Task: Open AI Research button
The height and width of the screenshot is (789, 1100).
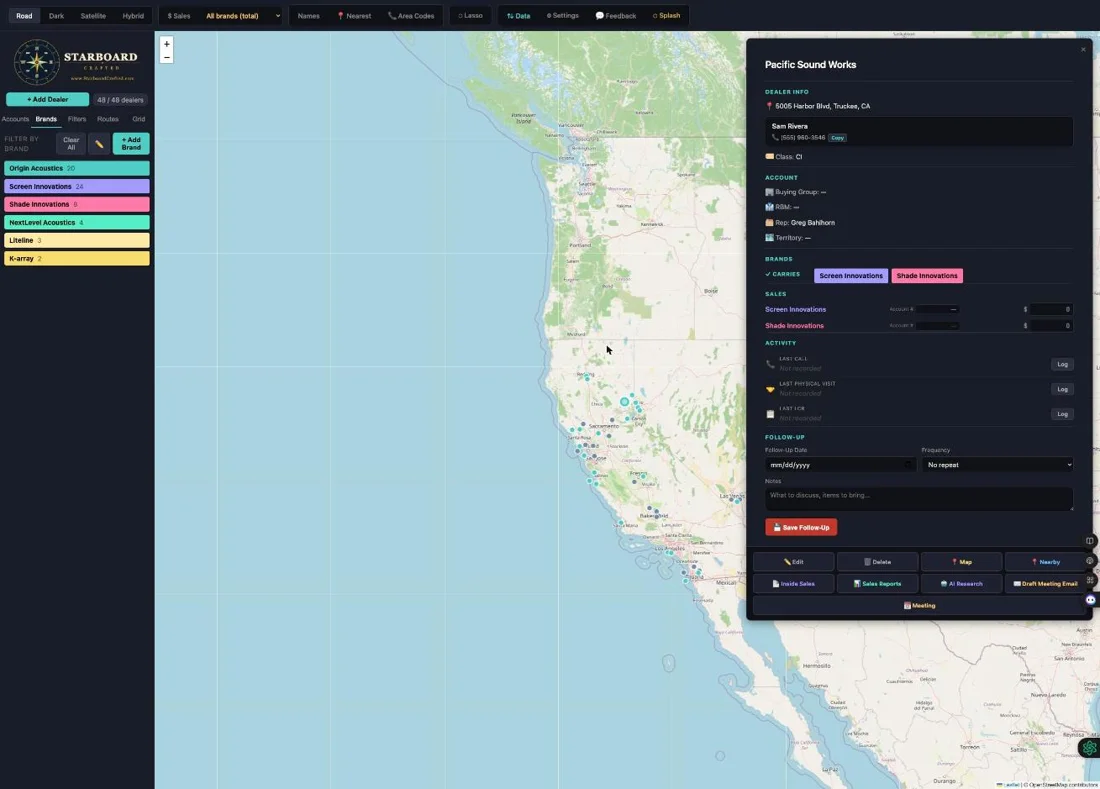Action: (x=961, y=584)
